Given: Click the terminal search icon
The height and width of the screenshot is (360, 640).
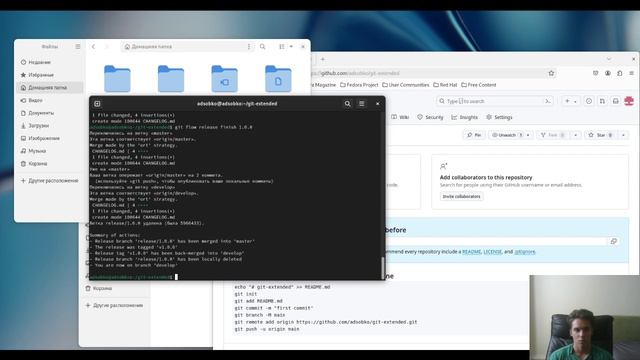Looking at the screenshot, I should [x=347, y=104].
